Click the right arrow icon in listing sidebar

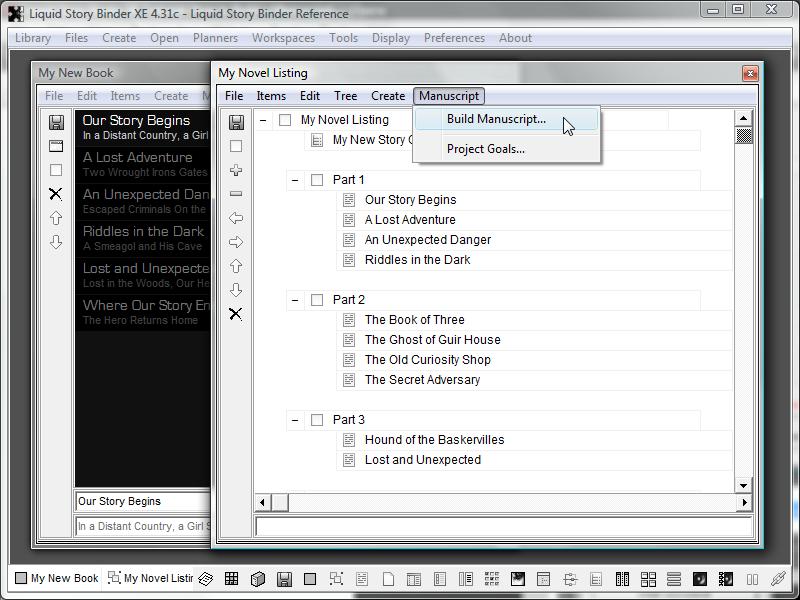tap(236, 242)
